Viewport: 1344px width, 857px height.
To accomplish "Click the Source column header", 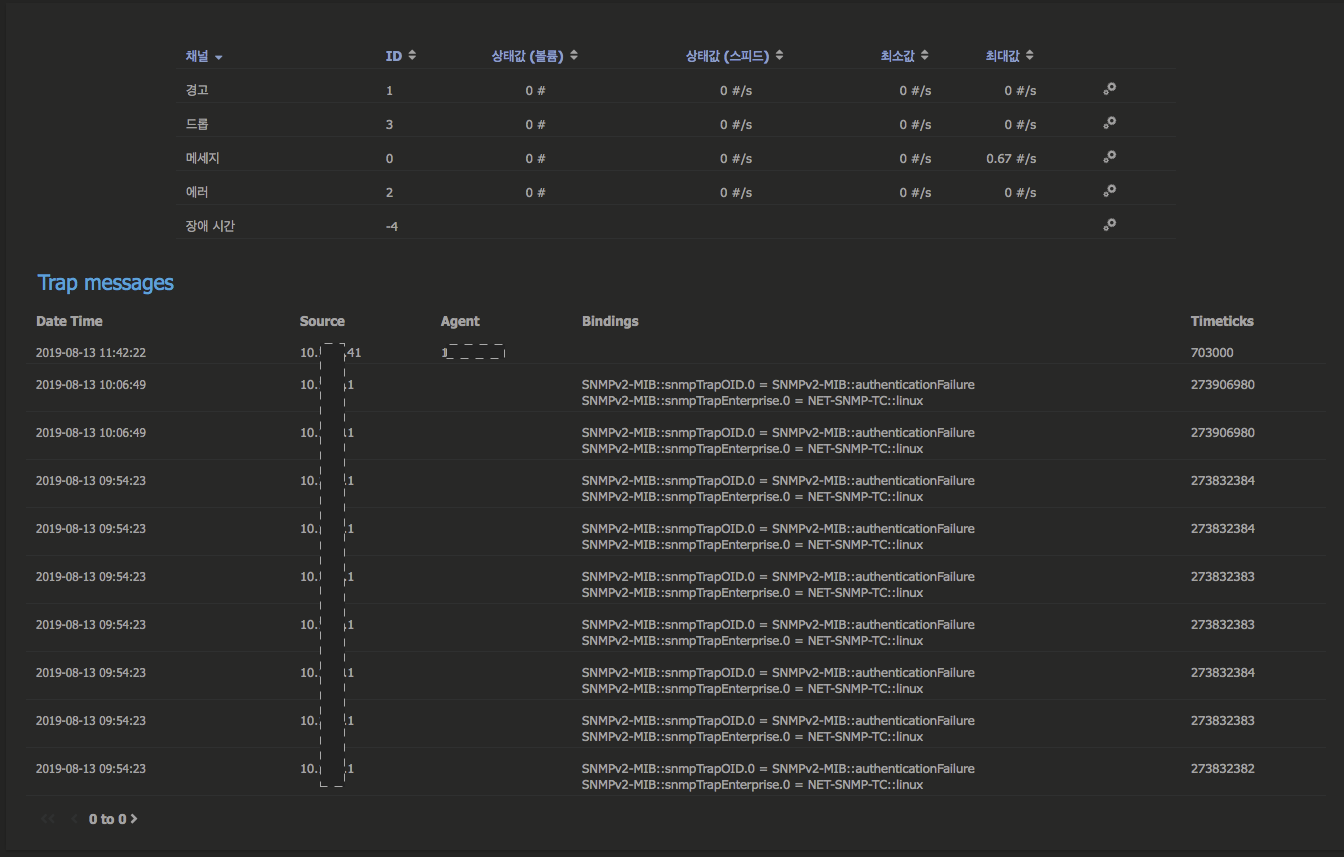I will tap(322, 321).
